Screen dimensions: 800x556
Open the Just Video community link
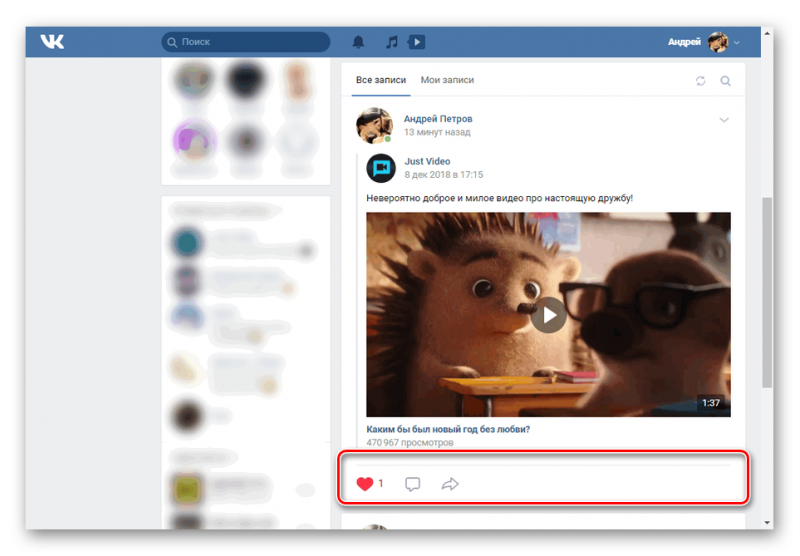pos(427,161)
